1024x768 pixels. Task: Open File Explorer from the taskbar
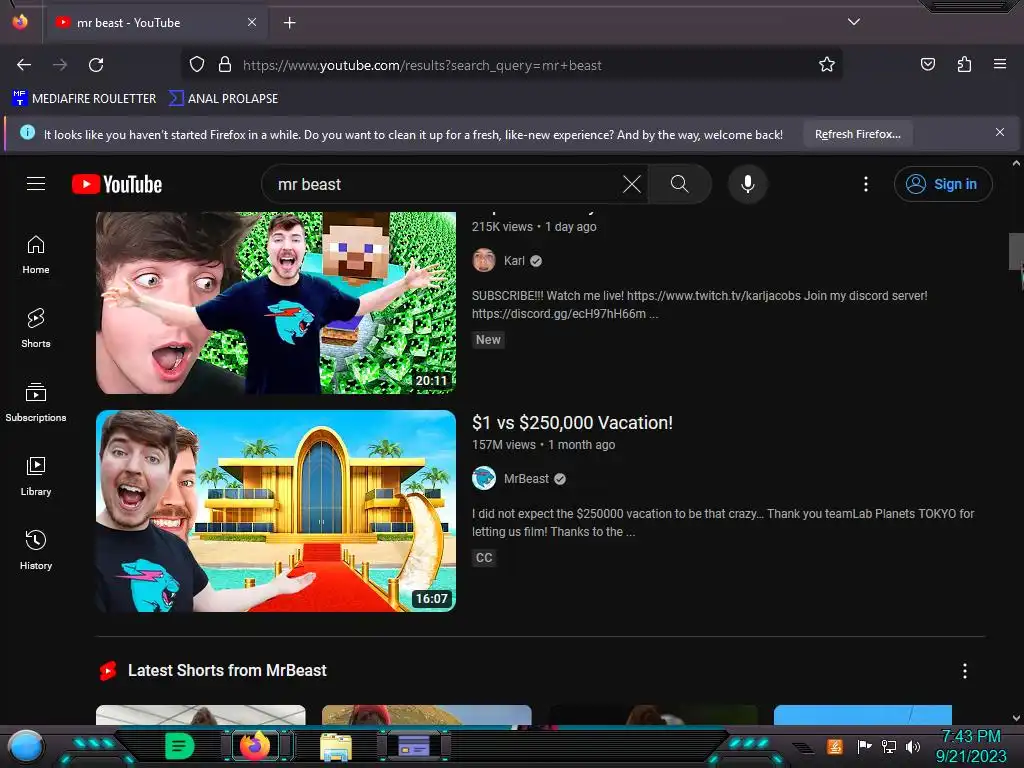336,747
